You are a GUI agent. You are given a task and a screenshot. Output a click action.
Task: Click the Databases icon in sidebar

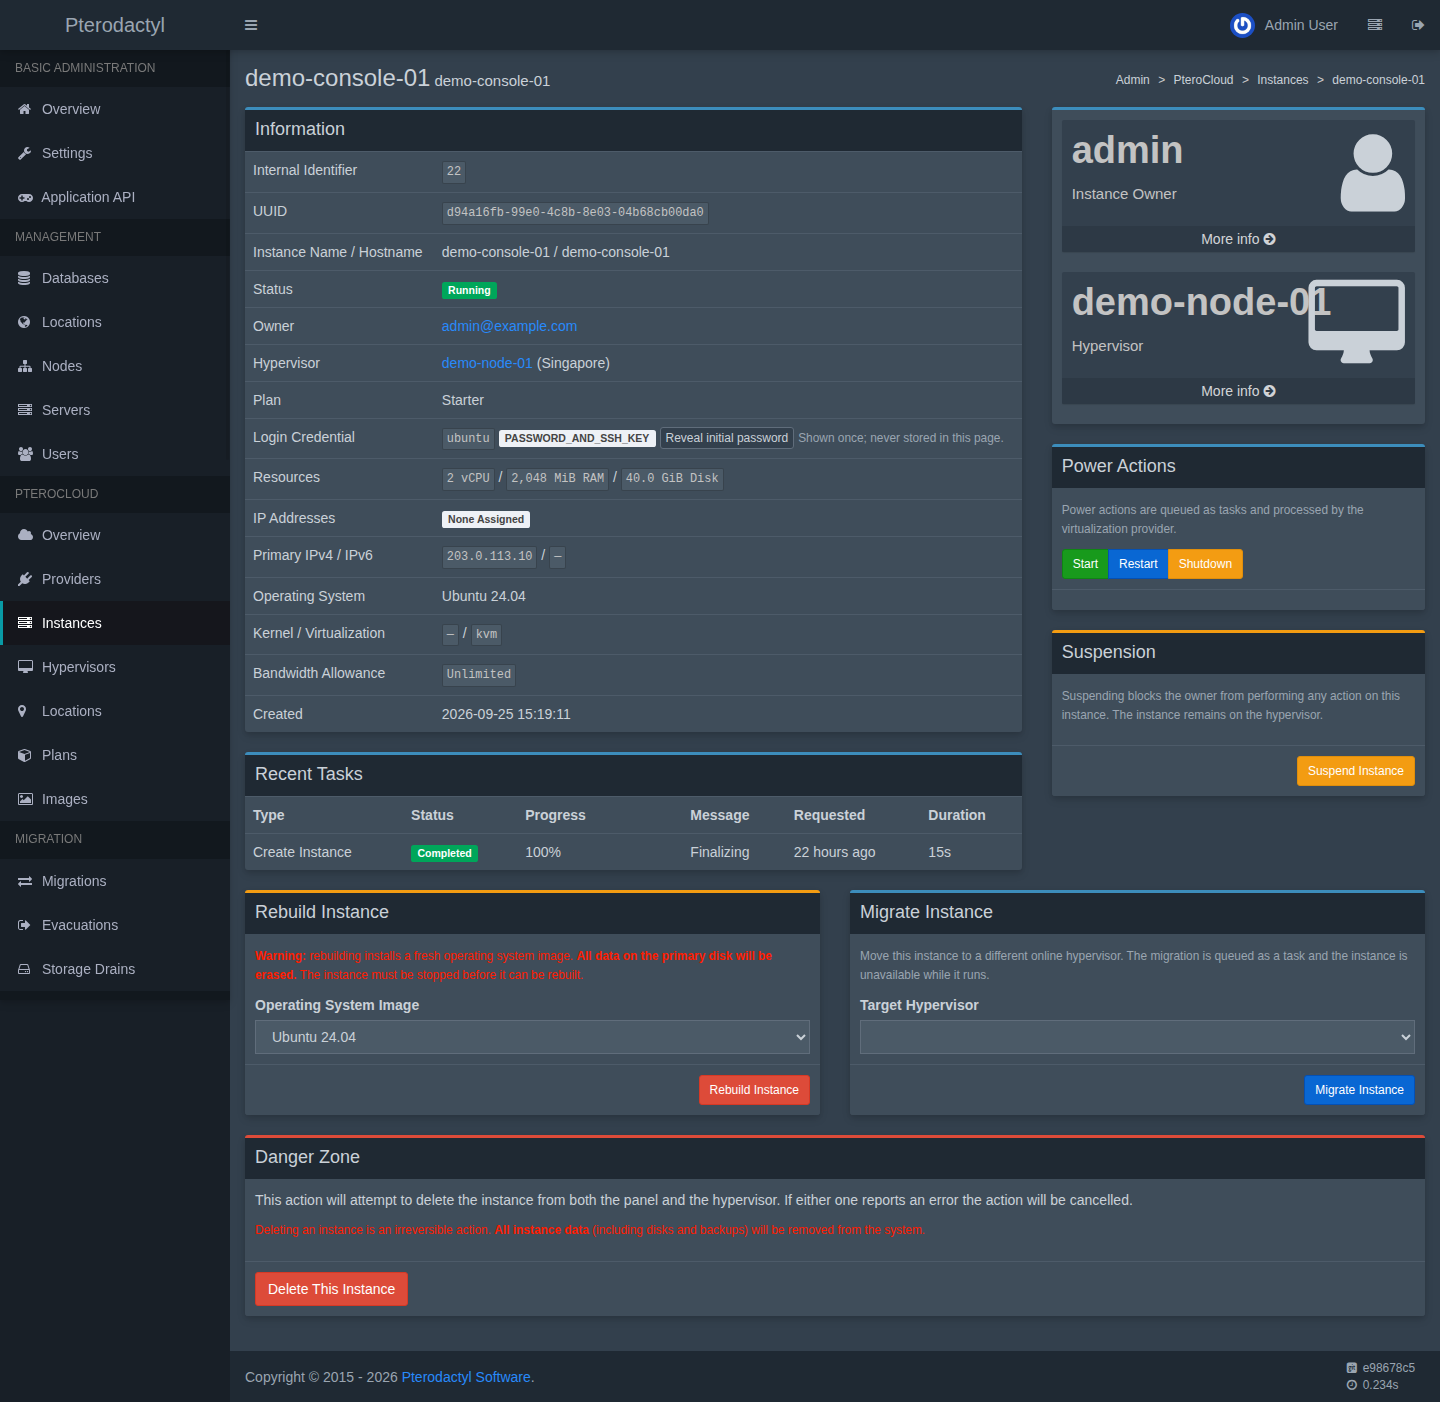point(25,278)
